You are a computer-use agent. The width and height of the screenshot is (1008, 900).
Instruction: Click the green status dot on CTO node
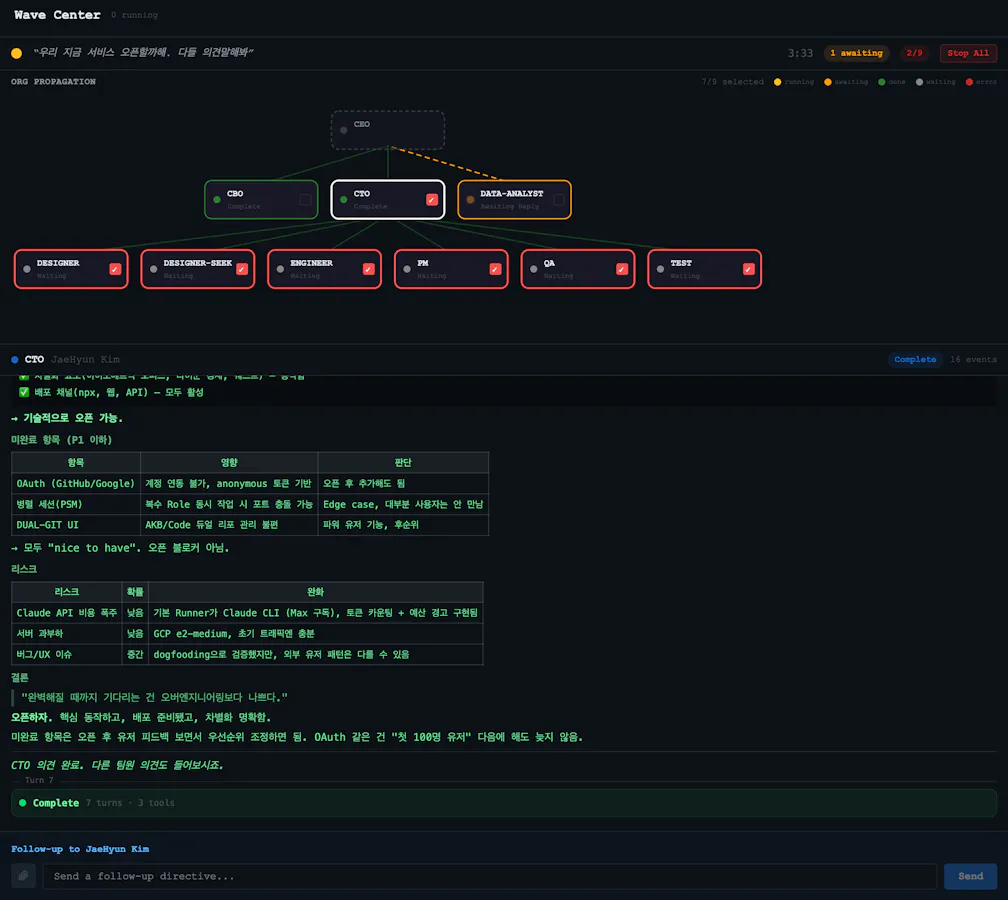pos(344,199)
